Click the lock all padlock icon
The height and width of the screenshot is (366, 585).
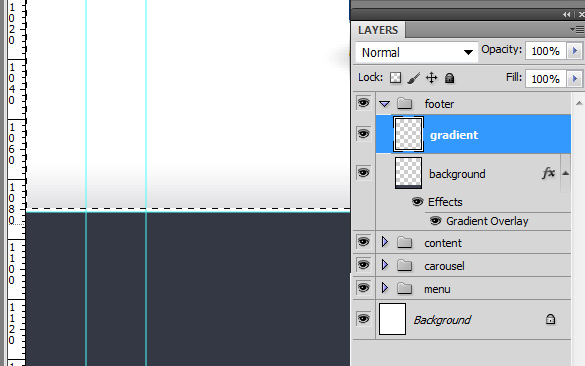coord(450,78)
